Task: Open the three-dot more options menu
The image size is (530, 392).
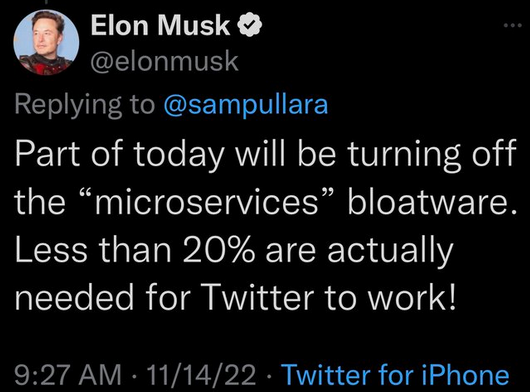Action: pos(513,25)
